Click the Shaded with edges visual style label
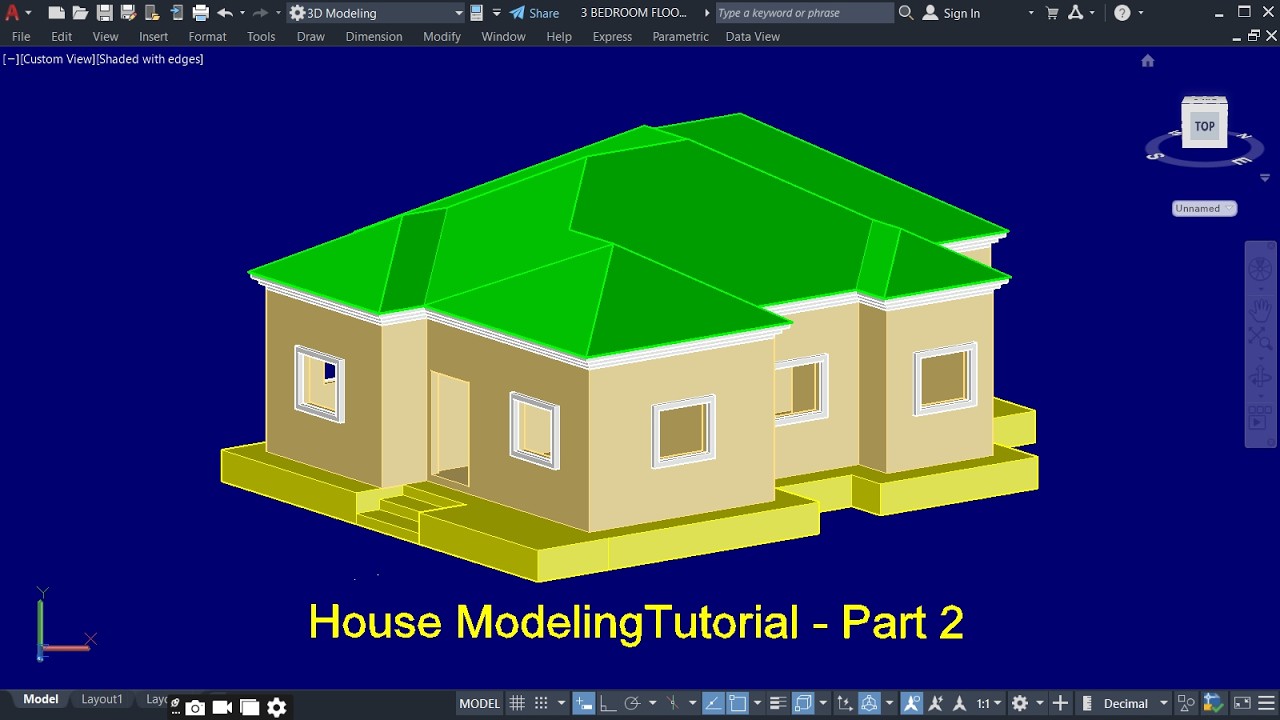The image size is (1280, 720). tap(150, 59)
